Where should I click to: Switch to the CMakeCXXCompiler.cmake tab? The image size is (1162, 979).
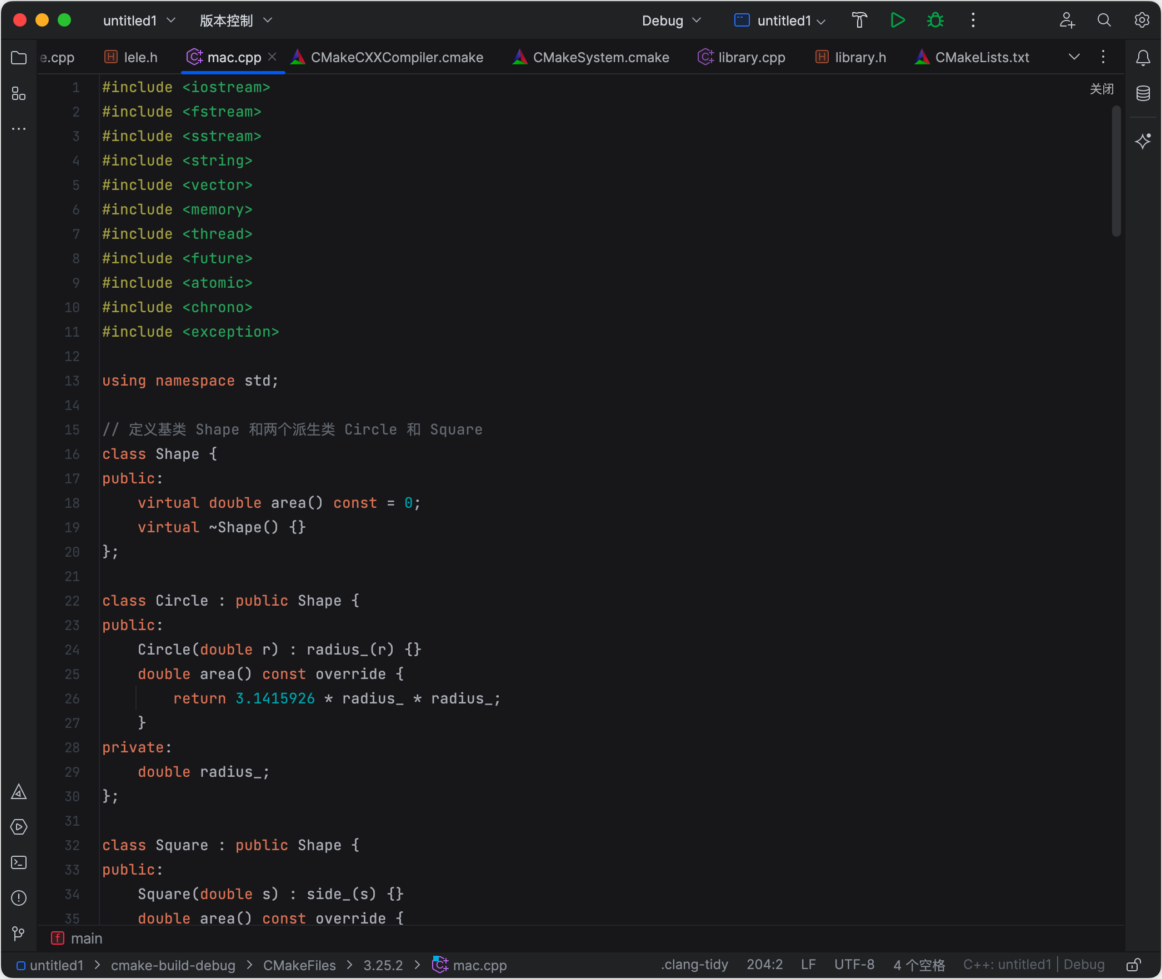(387, 57)
